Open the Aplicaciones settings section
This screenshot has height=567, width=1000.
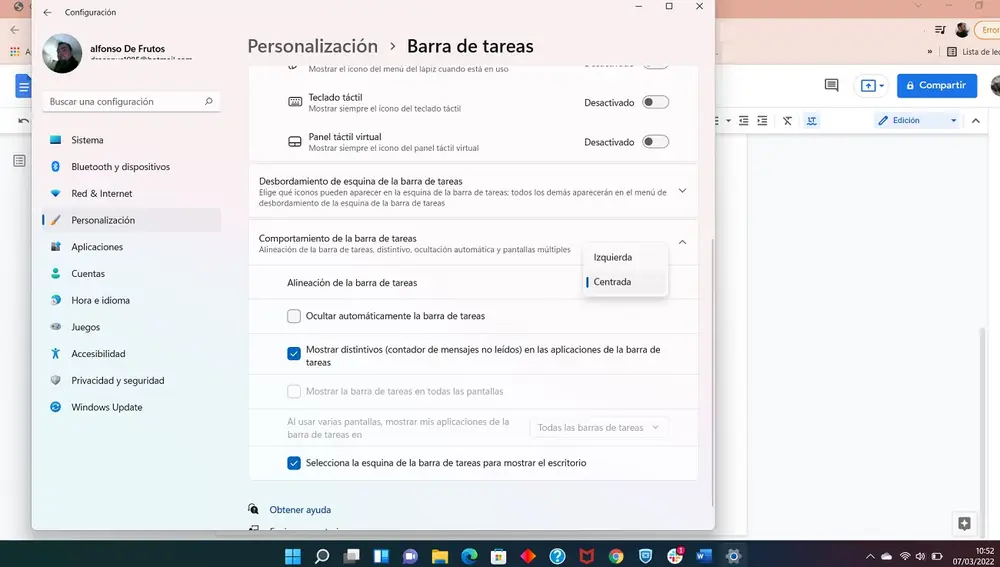[x=131, y=247]
